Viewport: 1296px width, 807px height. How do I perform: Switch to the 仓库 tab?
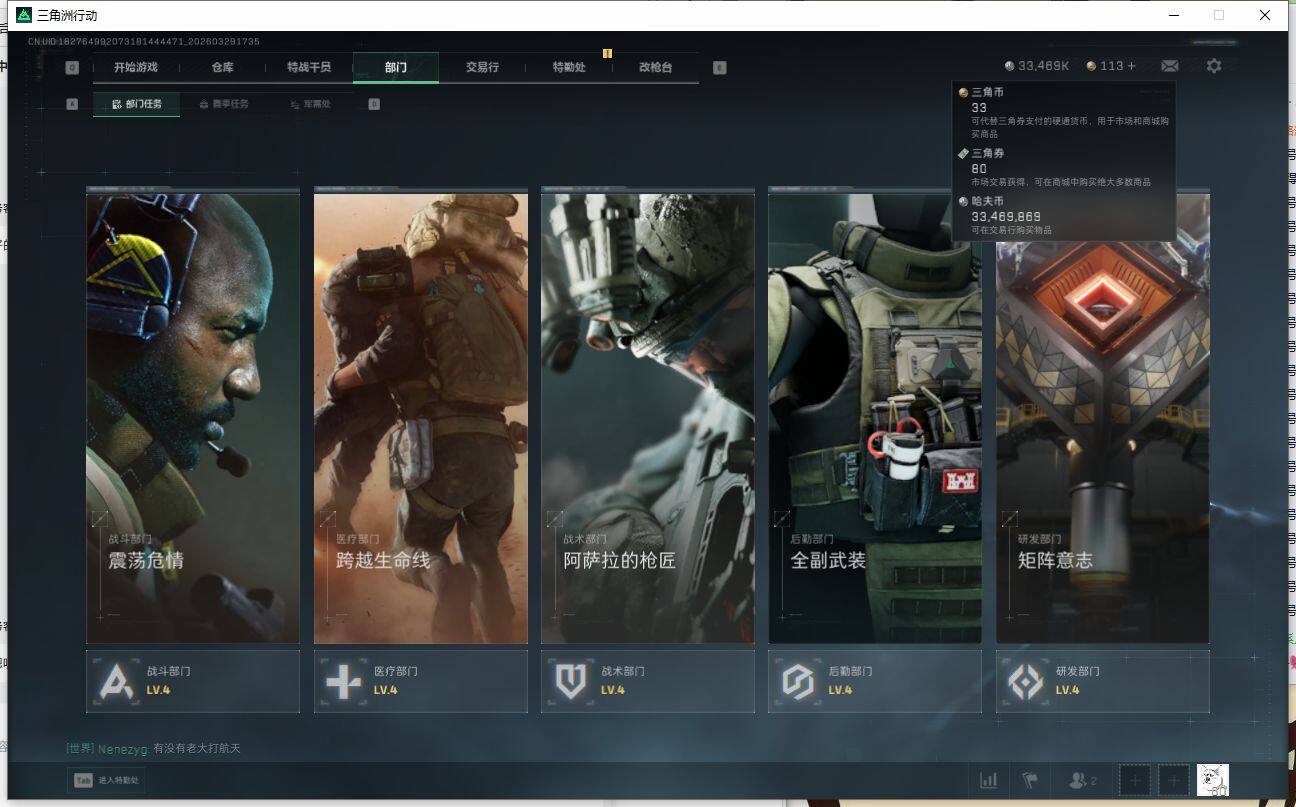pyautogui.click(x=222, y=67)
